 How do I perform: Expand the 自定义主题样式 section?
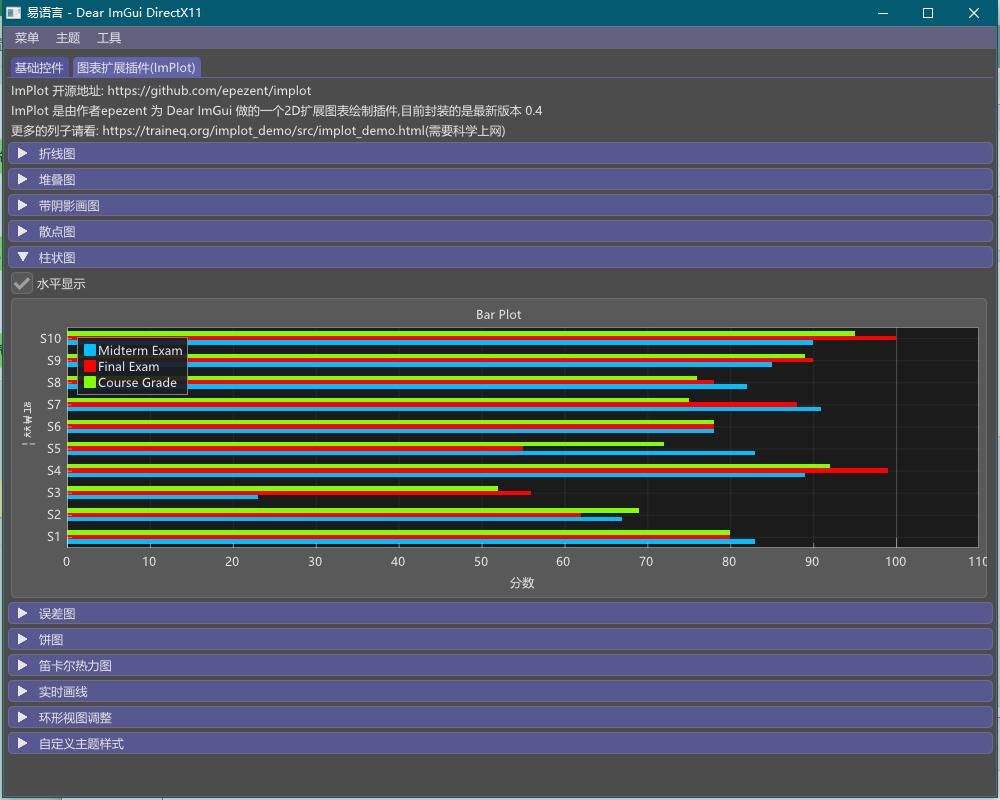click(x=500, y=744)
